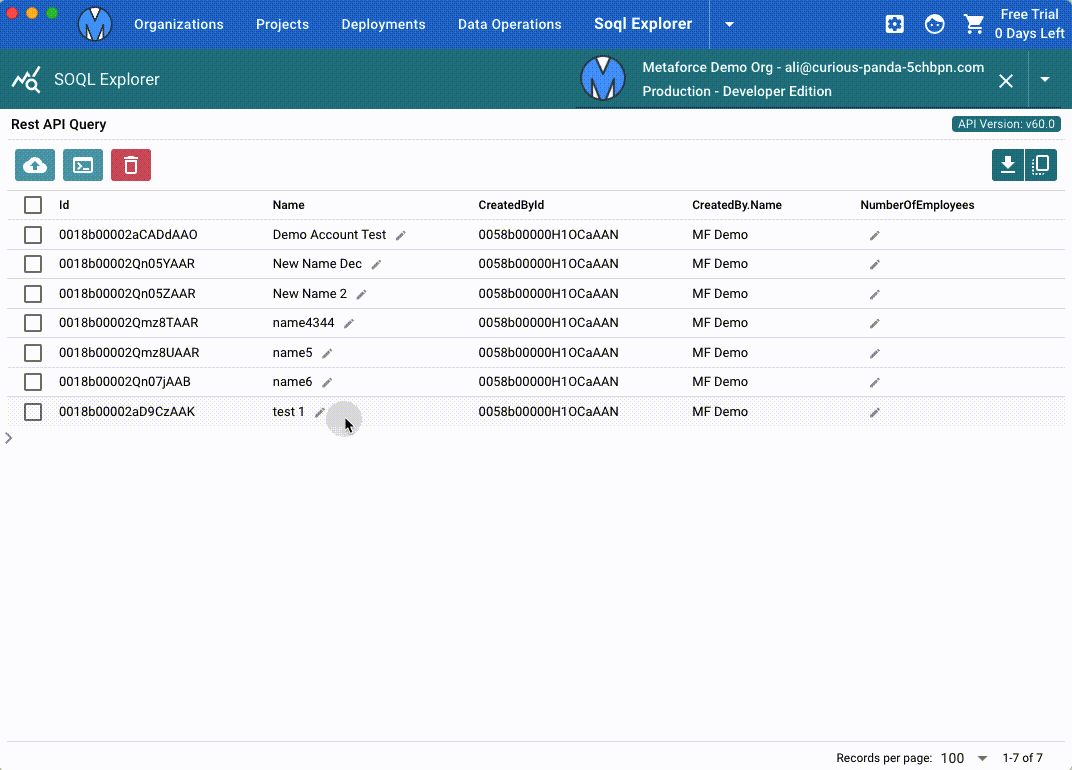Close the Metaforce Demo Org connection
1072x770 pixels.
(1006, 81)
